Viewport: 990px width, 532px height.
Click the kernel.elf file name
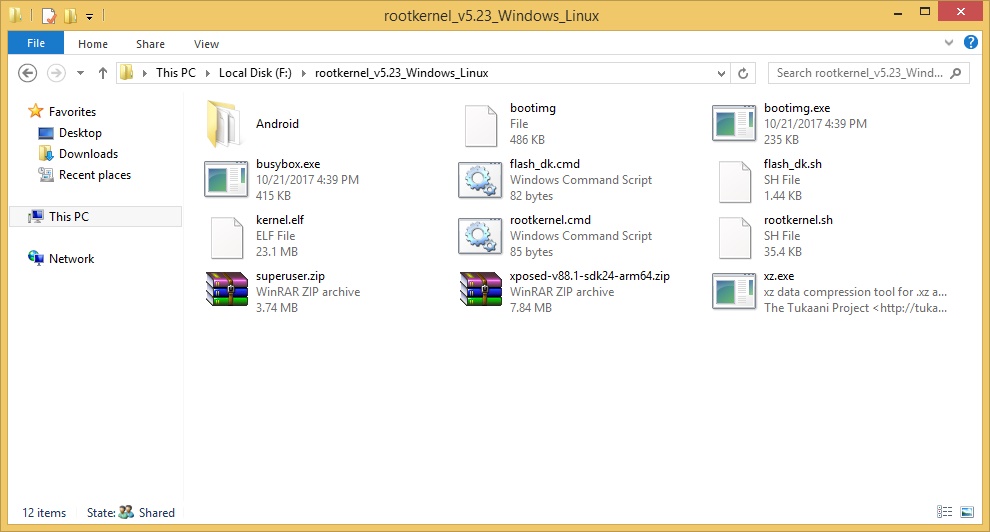280,220
